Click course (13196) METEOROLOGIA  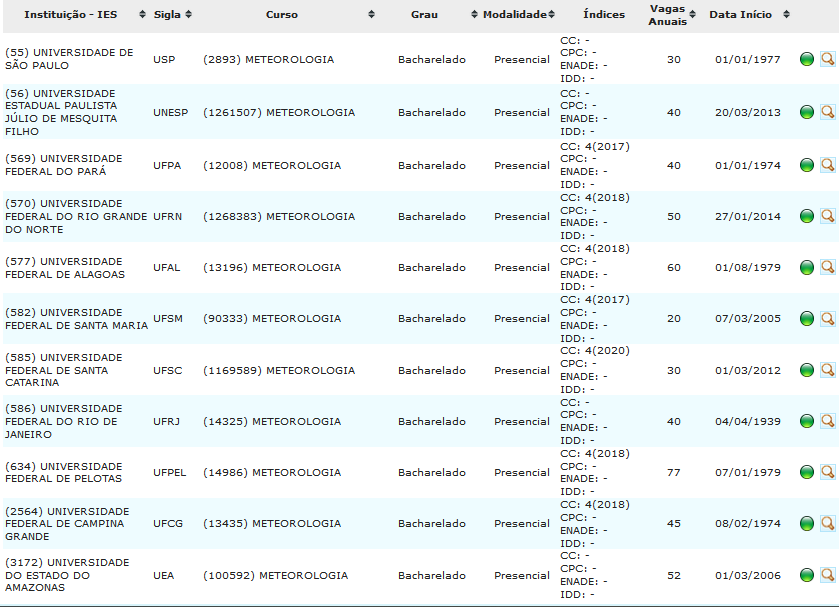tap(272, 267)
